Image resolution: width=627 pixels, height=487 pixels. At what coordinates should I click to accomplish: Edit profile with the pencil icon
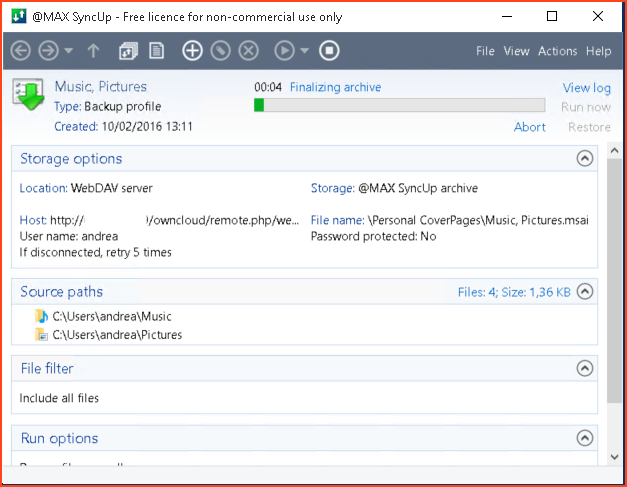(x=220, y=51)
